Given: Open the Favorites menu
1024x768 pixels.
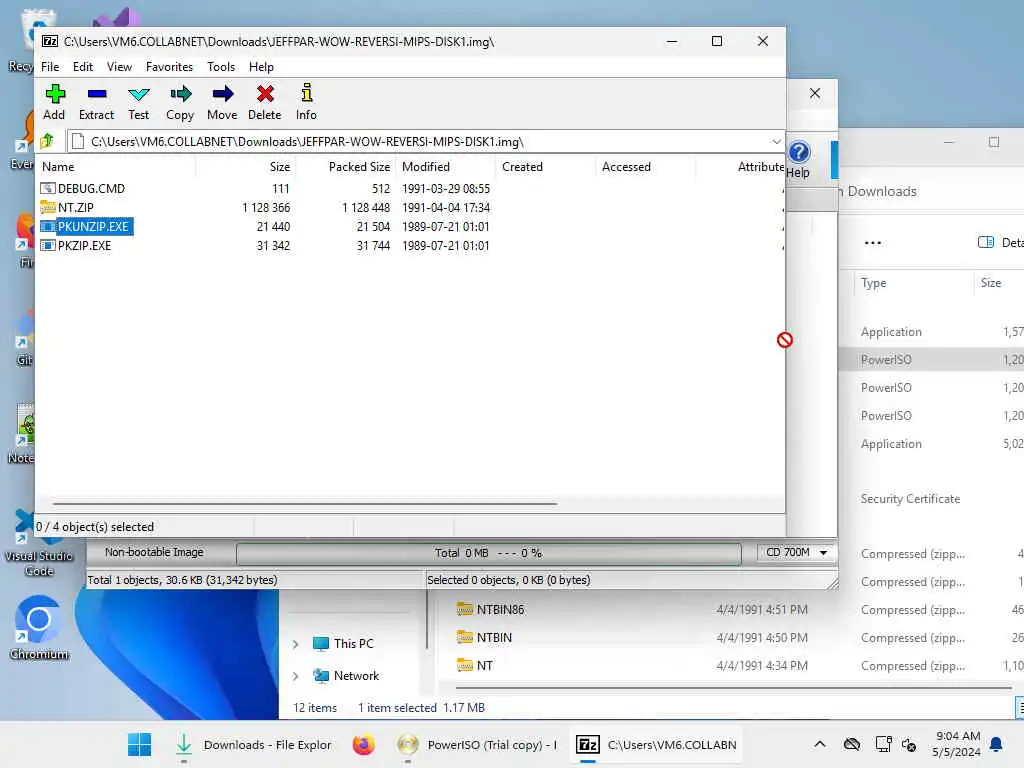Looking at the screenshot, I should coord(169,67).
